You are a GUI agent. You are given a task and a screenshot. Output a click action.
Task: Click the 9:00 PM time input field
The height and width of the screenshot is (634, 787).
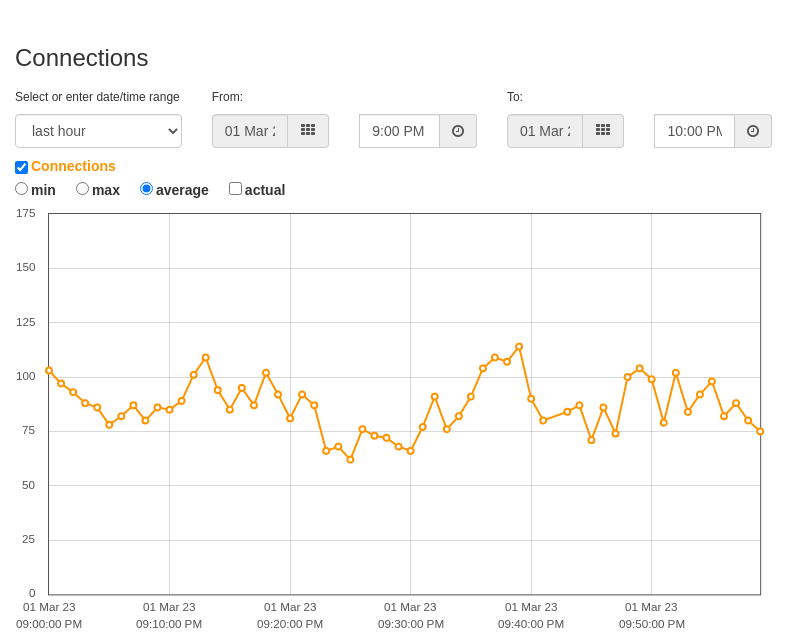click(400, 131)
